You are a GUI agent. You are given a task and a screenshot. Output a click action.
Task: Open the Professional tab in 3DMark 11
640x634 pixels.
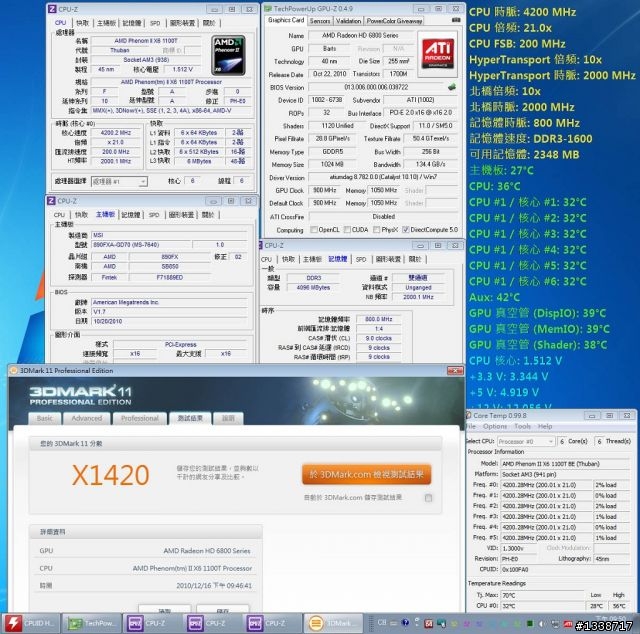point(140,418)
